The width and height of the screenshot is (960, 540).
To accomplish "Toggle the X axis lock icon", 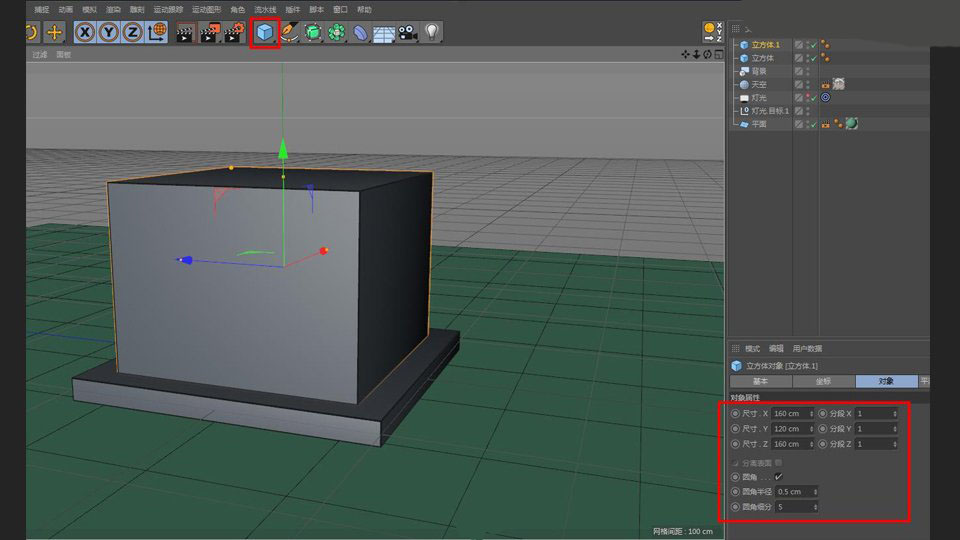I will tap(85, 33).
